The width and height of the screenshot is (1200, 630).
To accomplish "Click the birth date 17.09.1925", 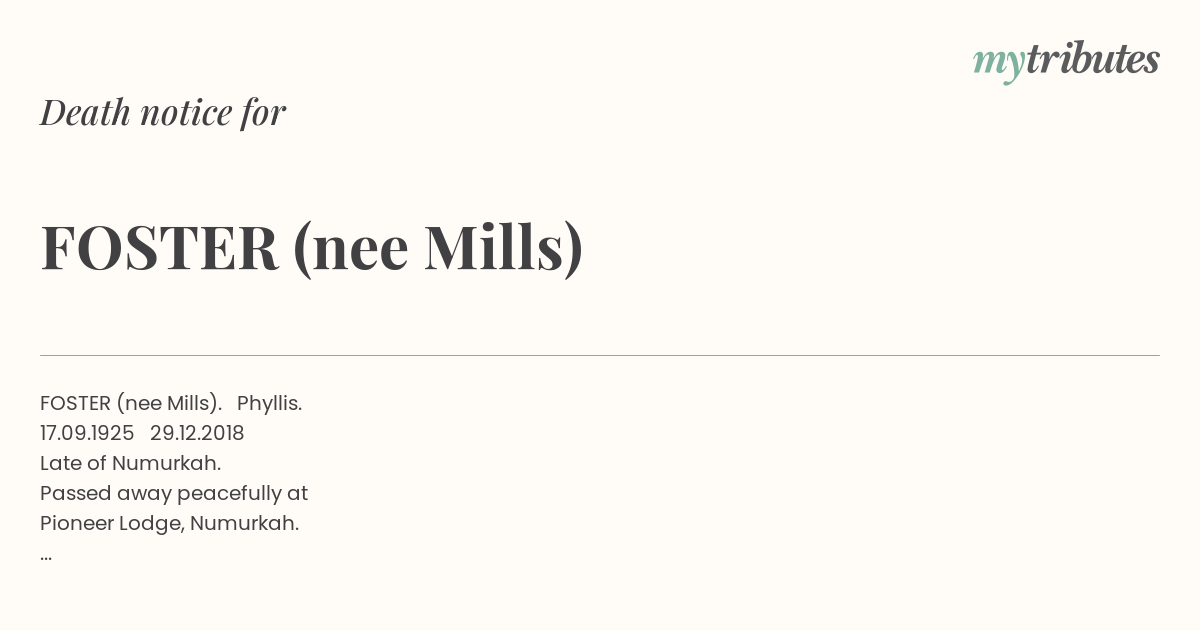I will click(x=87, y=433).
